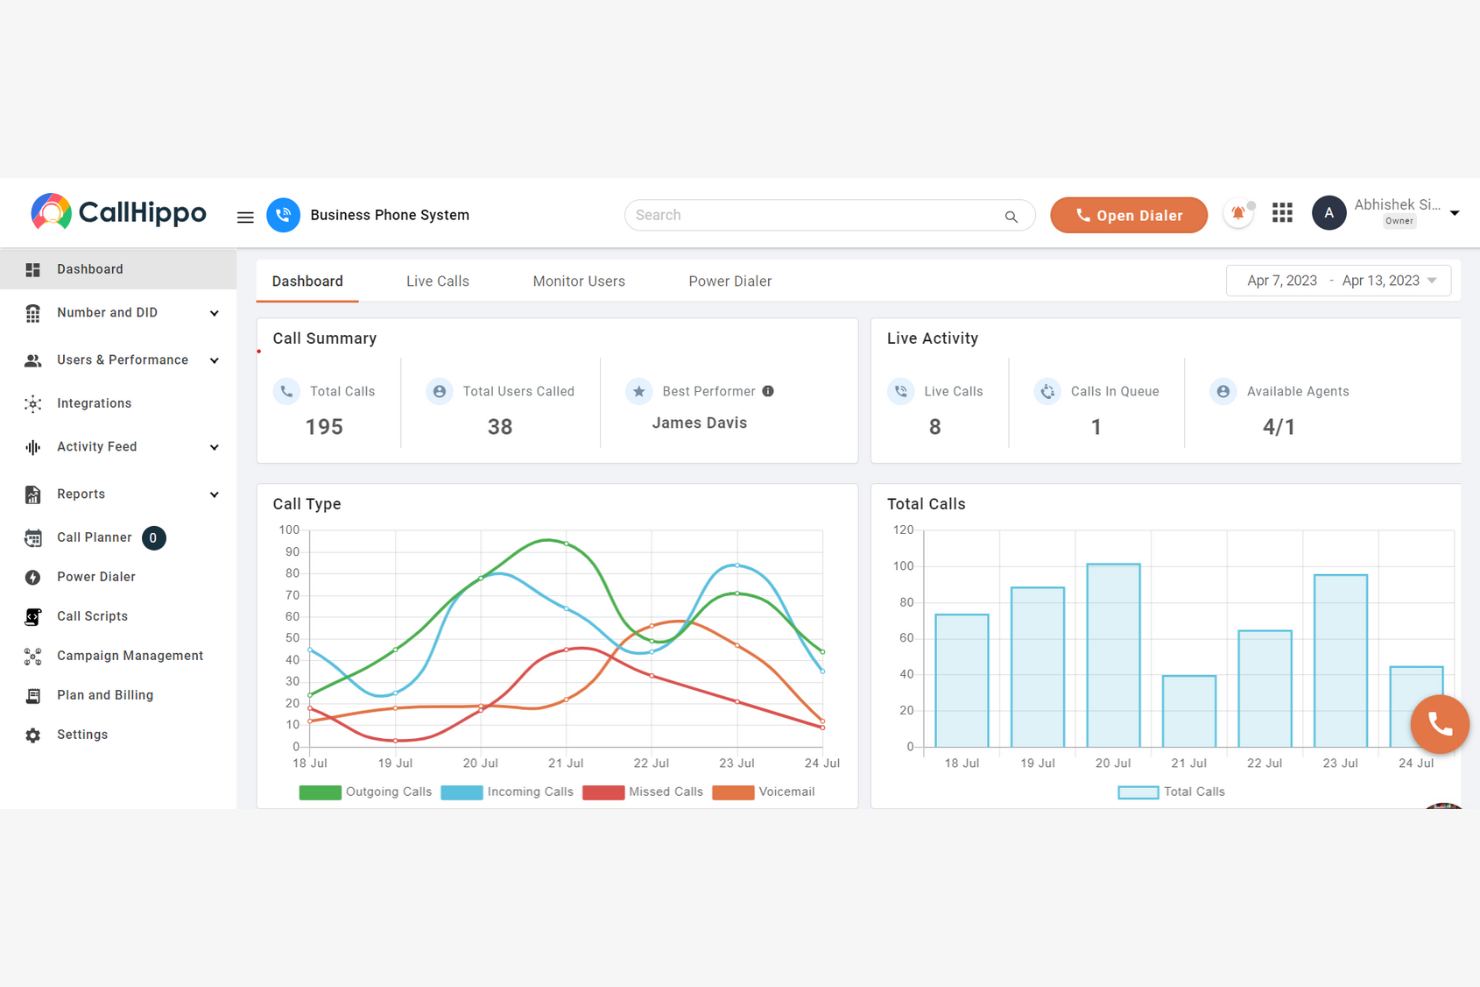Toggle the Incoming Calls legend swatch

click(461, 791)
